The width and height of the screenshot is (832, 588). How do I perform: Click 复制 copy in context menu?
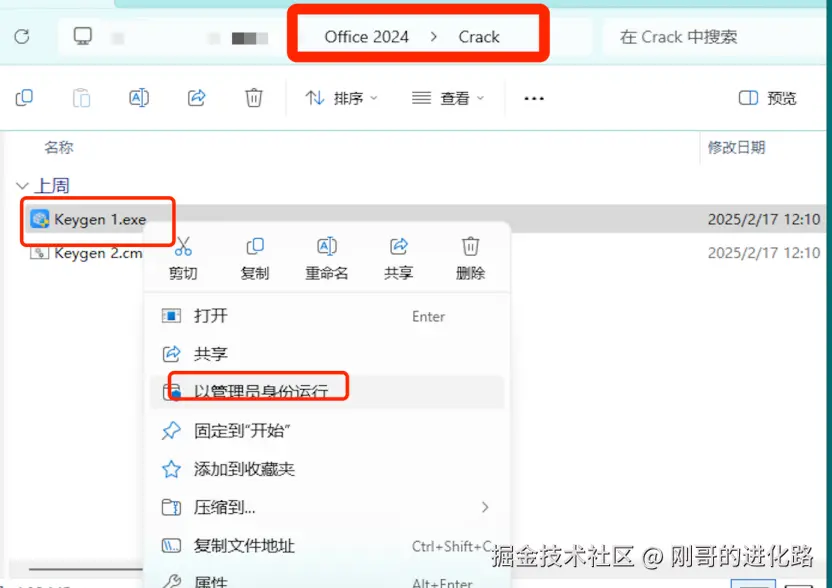click(x=255, y=258)
